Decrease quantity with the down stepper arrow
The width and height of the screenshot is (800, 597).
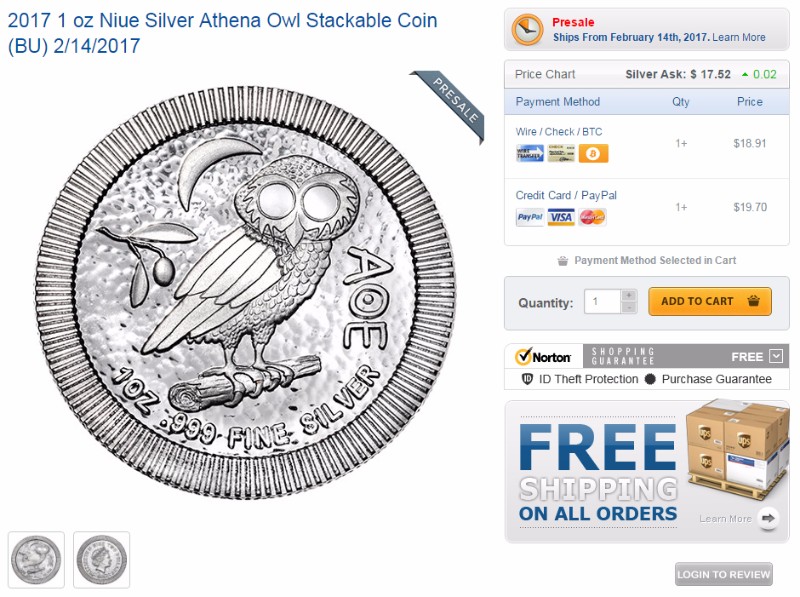click(628, 308)
